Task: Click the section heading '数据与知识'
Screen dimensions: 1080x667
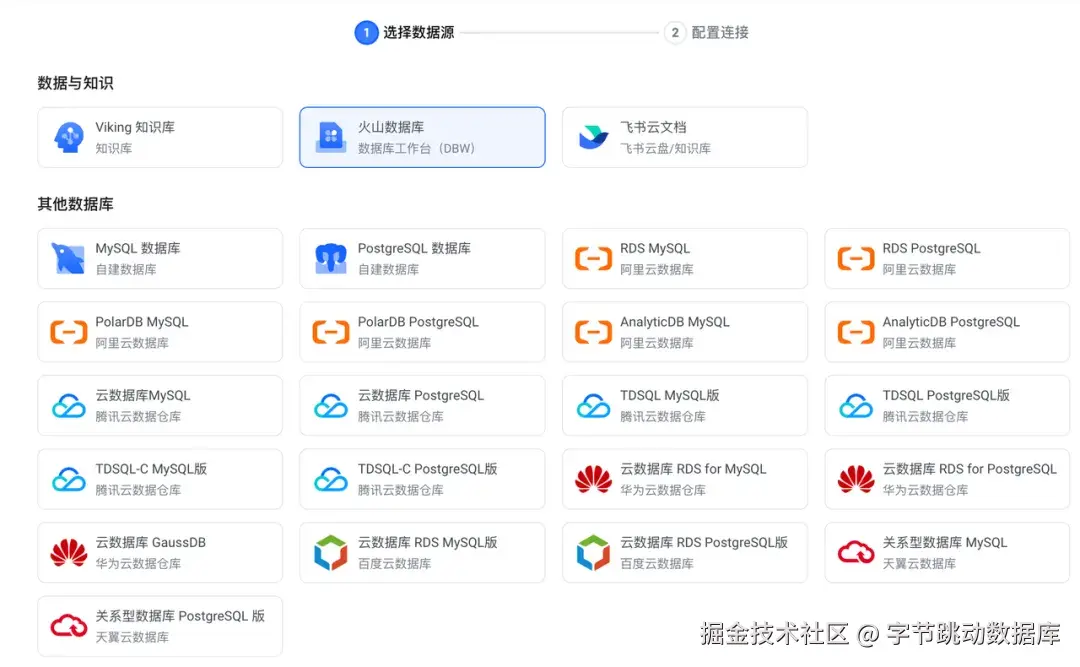Action: [76, 83]
